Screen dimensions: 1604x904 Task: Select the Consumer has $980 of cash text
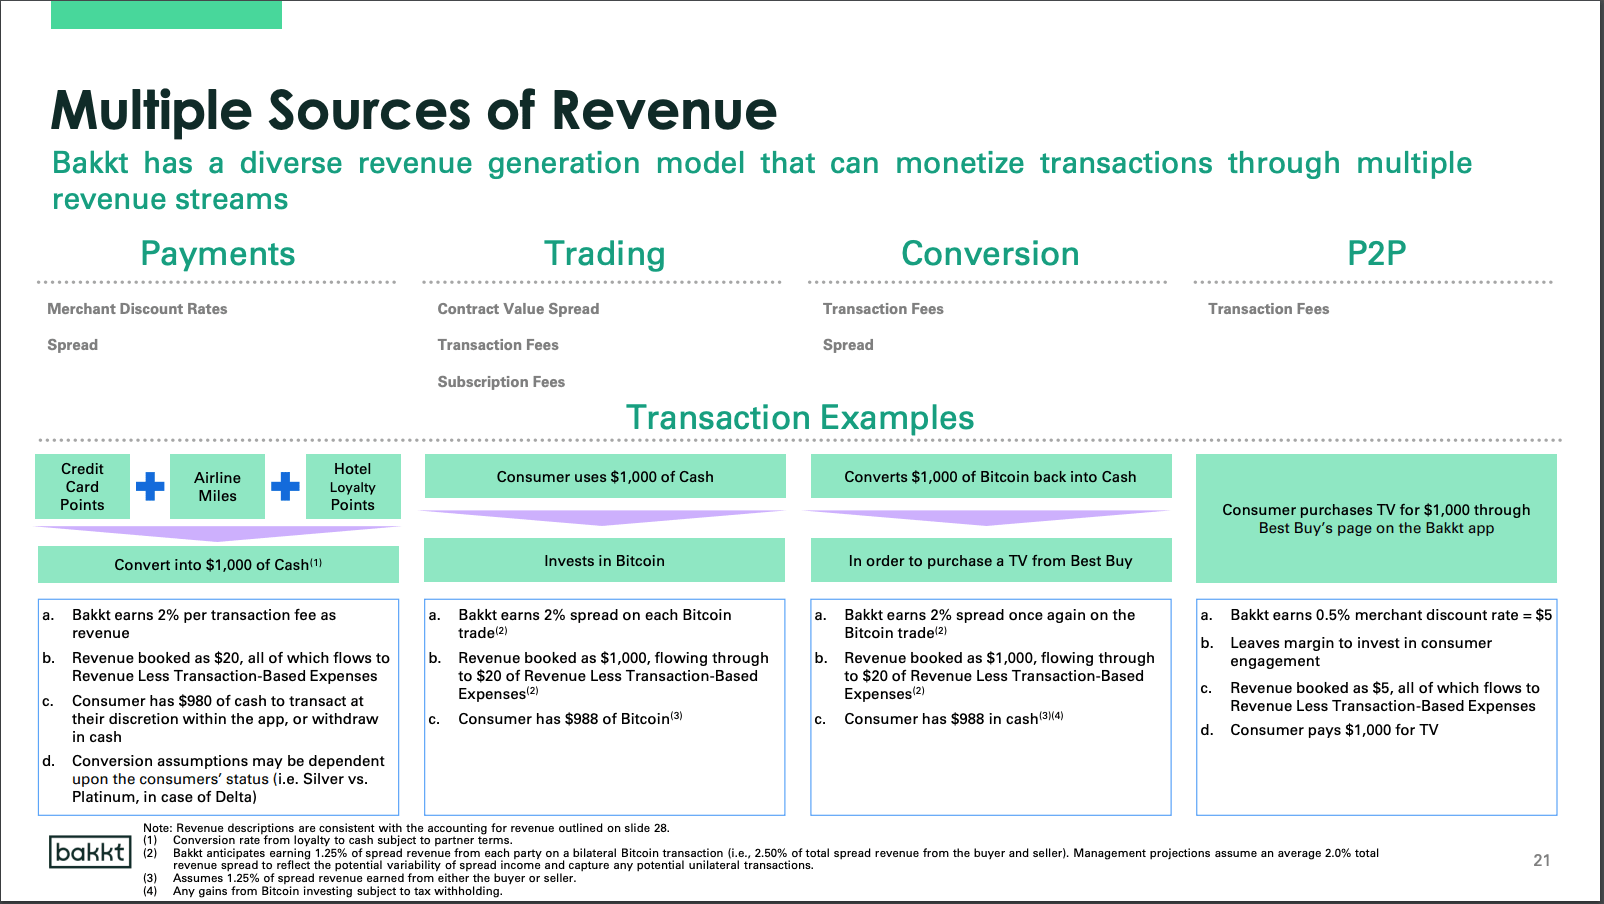(x=225, y=719)
